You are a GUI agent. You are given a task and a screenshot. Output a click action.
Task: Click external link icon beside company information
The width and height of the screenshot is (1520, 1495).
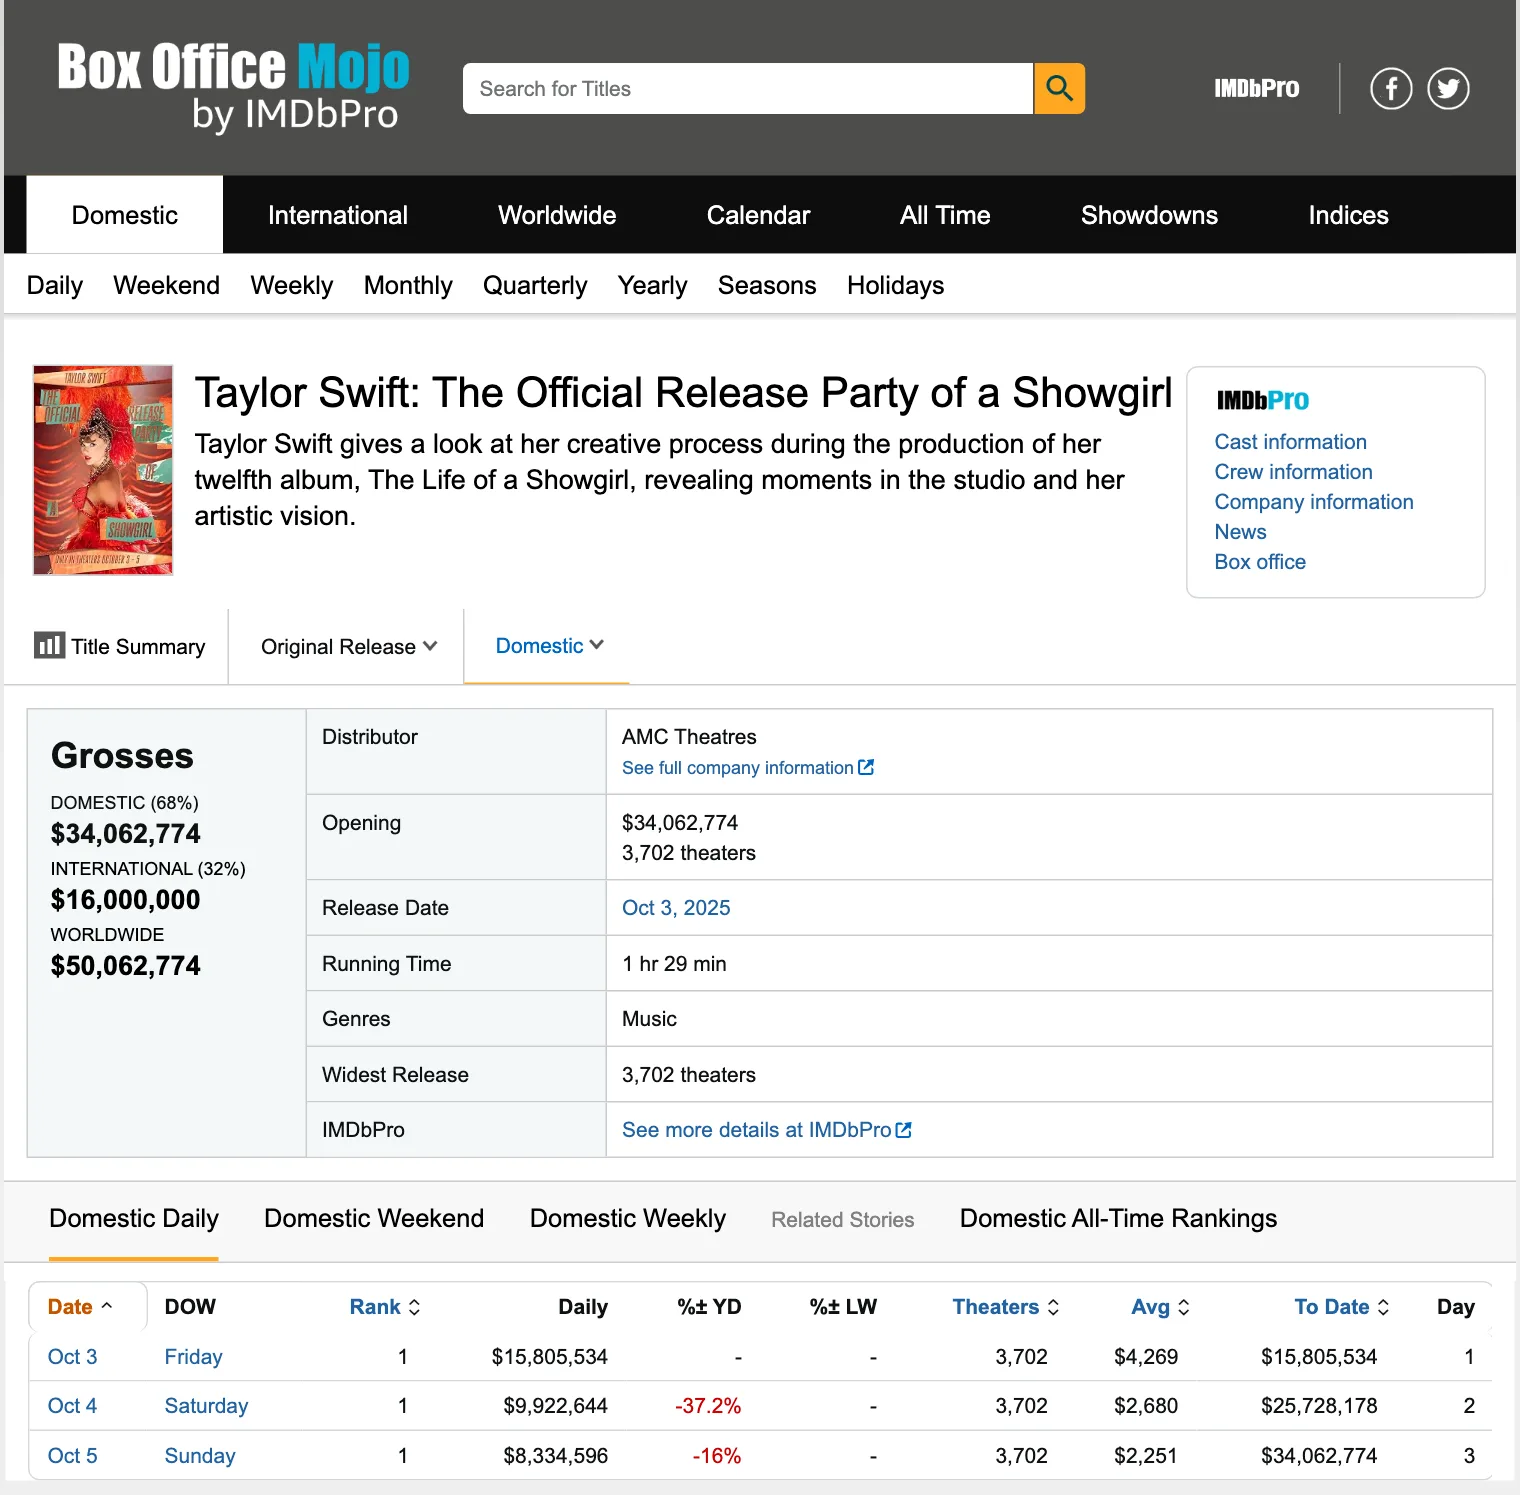866,767
